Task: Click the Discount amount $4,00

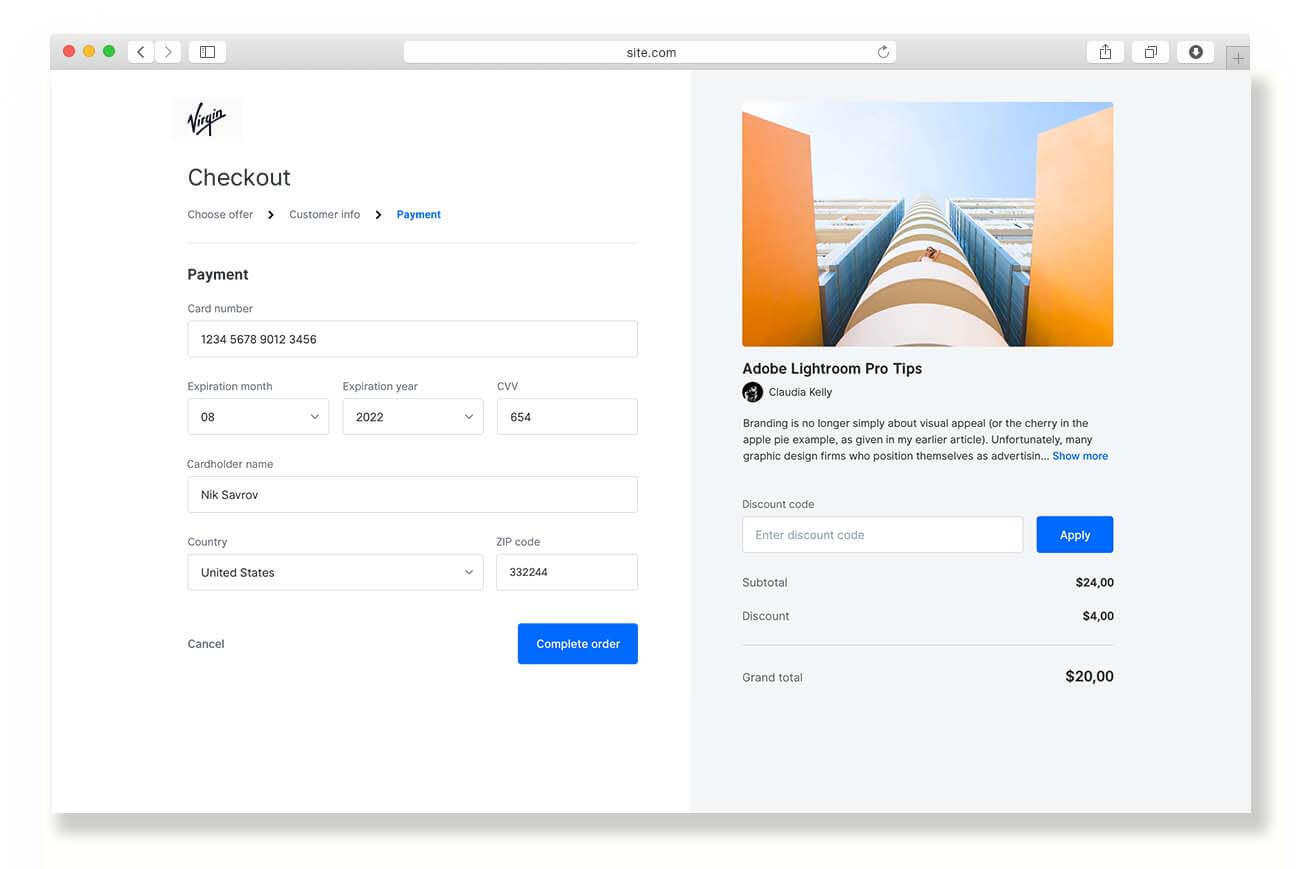Action: tap(1098, 616)
